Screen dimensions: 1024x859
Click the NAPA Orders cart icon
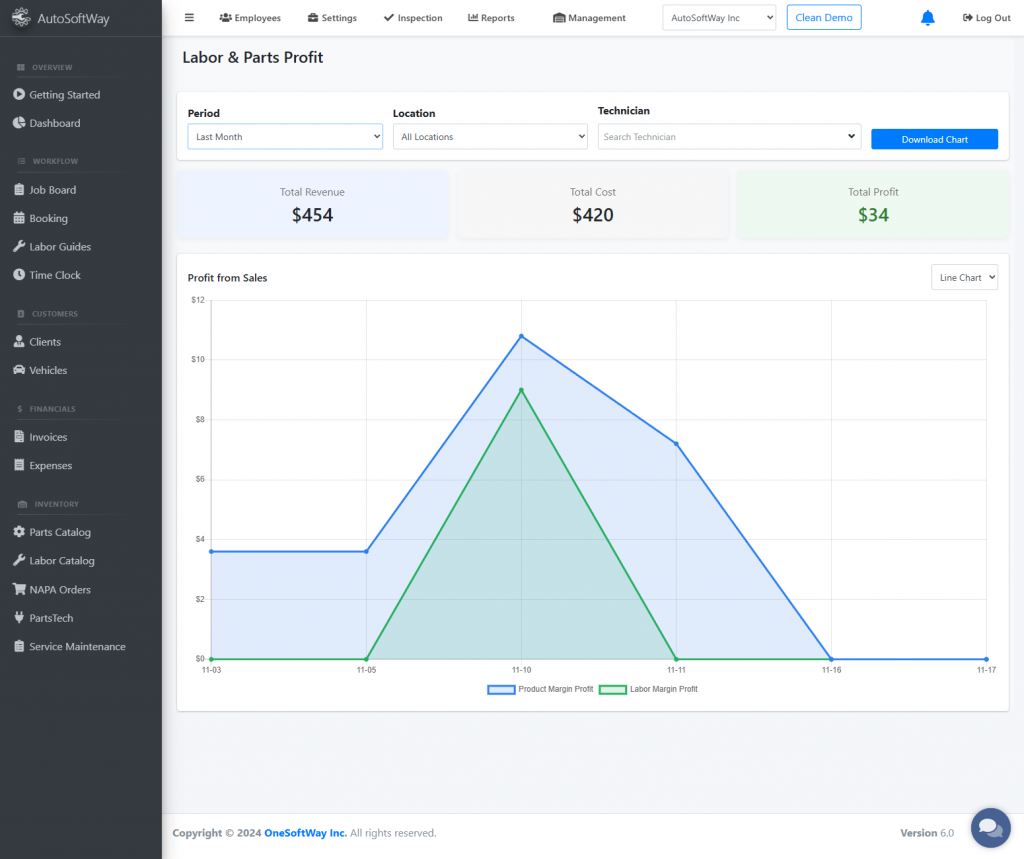(19, 590)
